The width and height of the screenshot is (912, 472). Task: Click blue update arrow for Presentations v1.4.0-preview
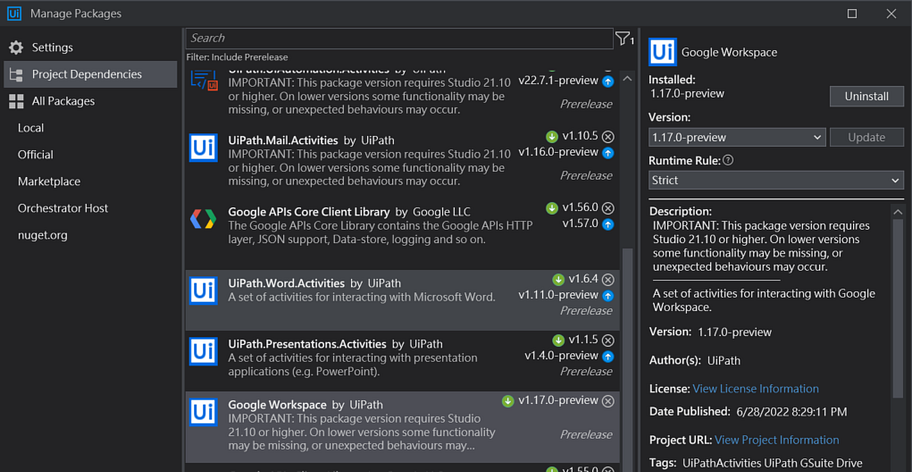tap(608, 356)
